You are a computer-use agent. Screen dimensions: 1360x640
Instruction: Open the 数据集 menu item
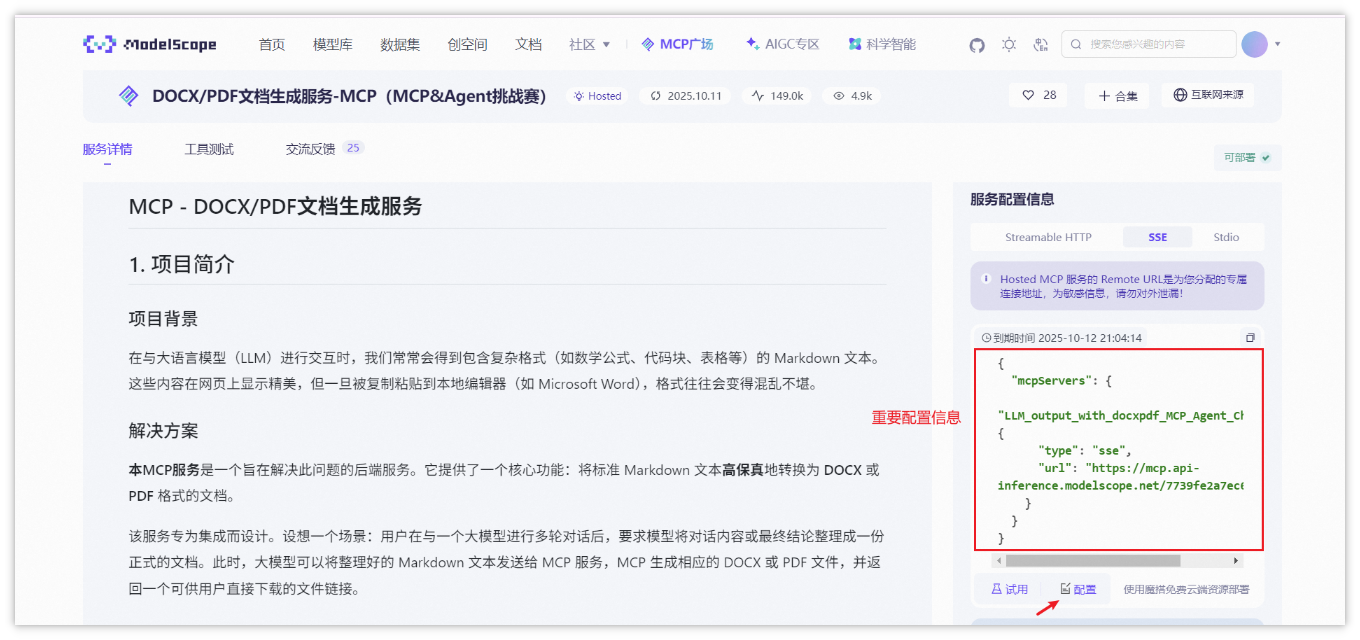[x=400, y=44]
